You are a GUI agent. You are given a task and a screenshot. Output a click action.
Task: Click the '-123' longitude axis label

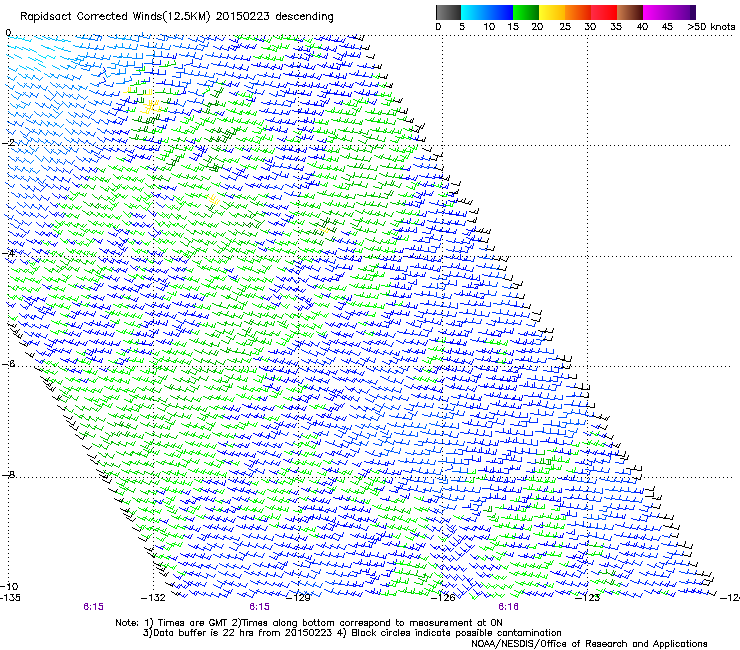pyautogui.click(x=588, y=598)
